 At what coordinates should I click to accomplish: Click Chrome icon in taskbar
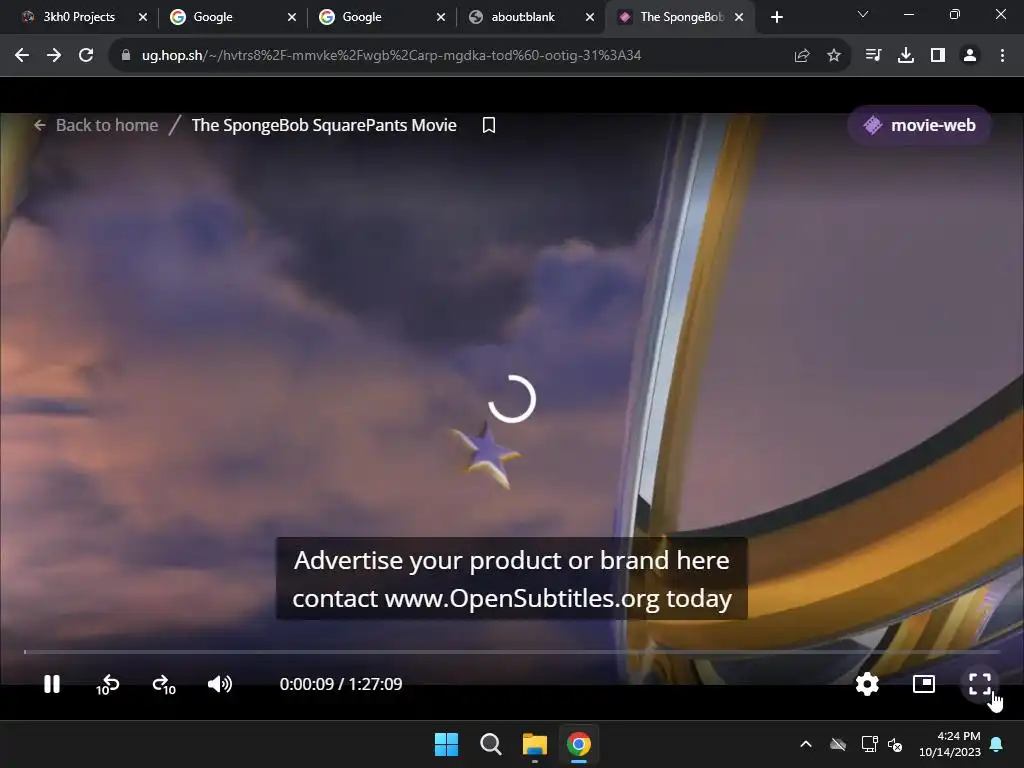pos(579,744)
